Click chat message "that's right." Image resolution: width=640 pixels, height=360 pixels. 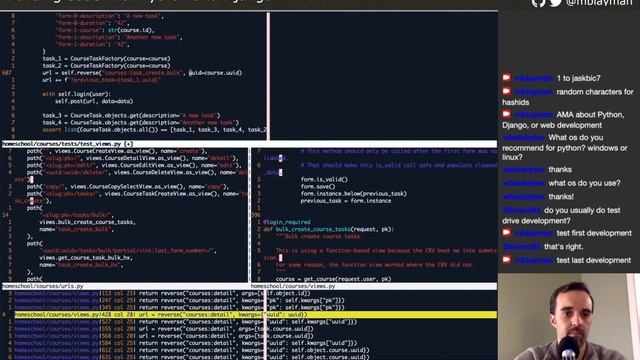pos(563,247)
